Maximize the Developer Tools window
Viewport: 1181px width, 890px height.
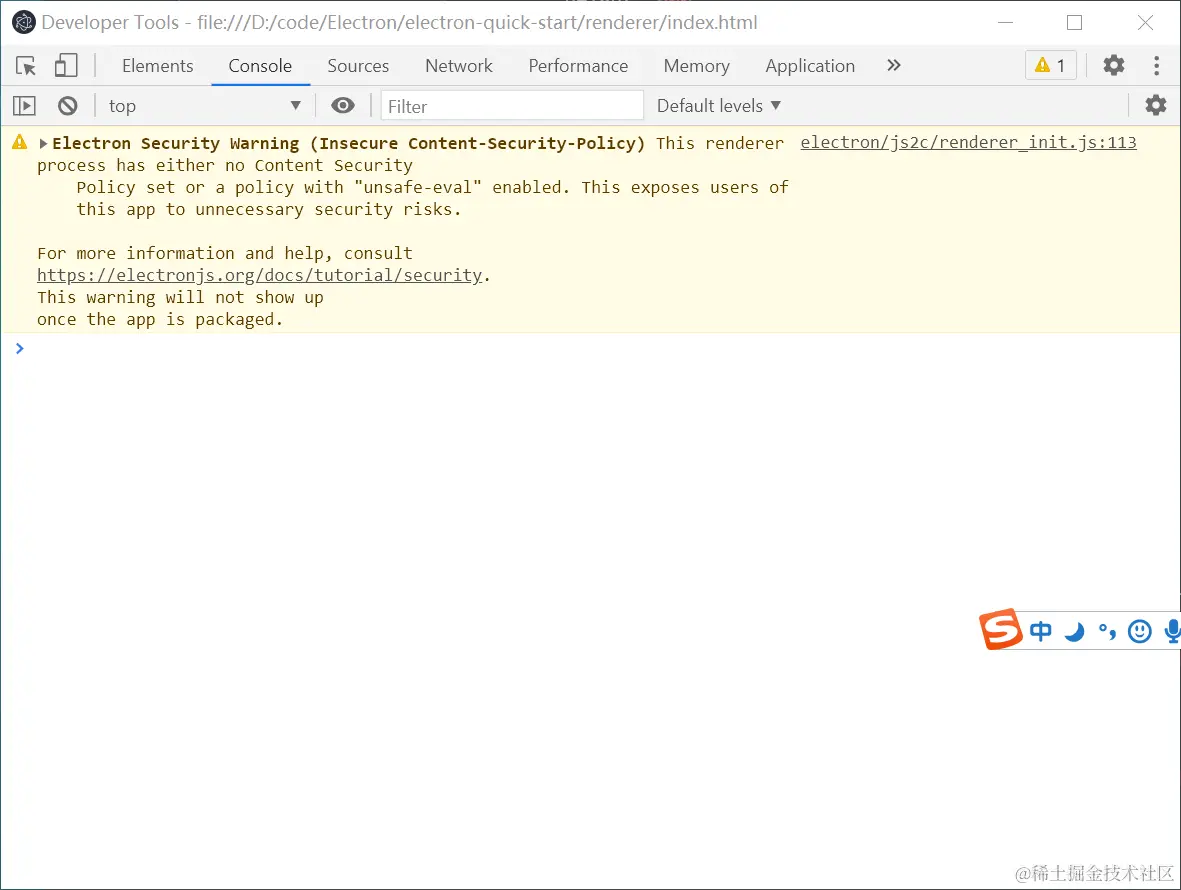pyautogui.click(x=1075, y=23)
